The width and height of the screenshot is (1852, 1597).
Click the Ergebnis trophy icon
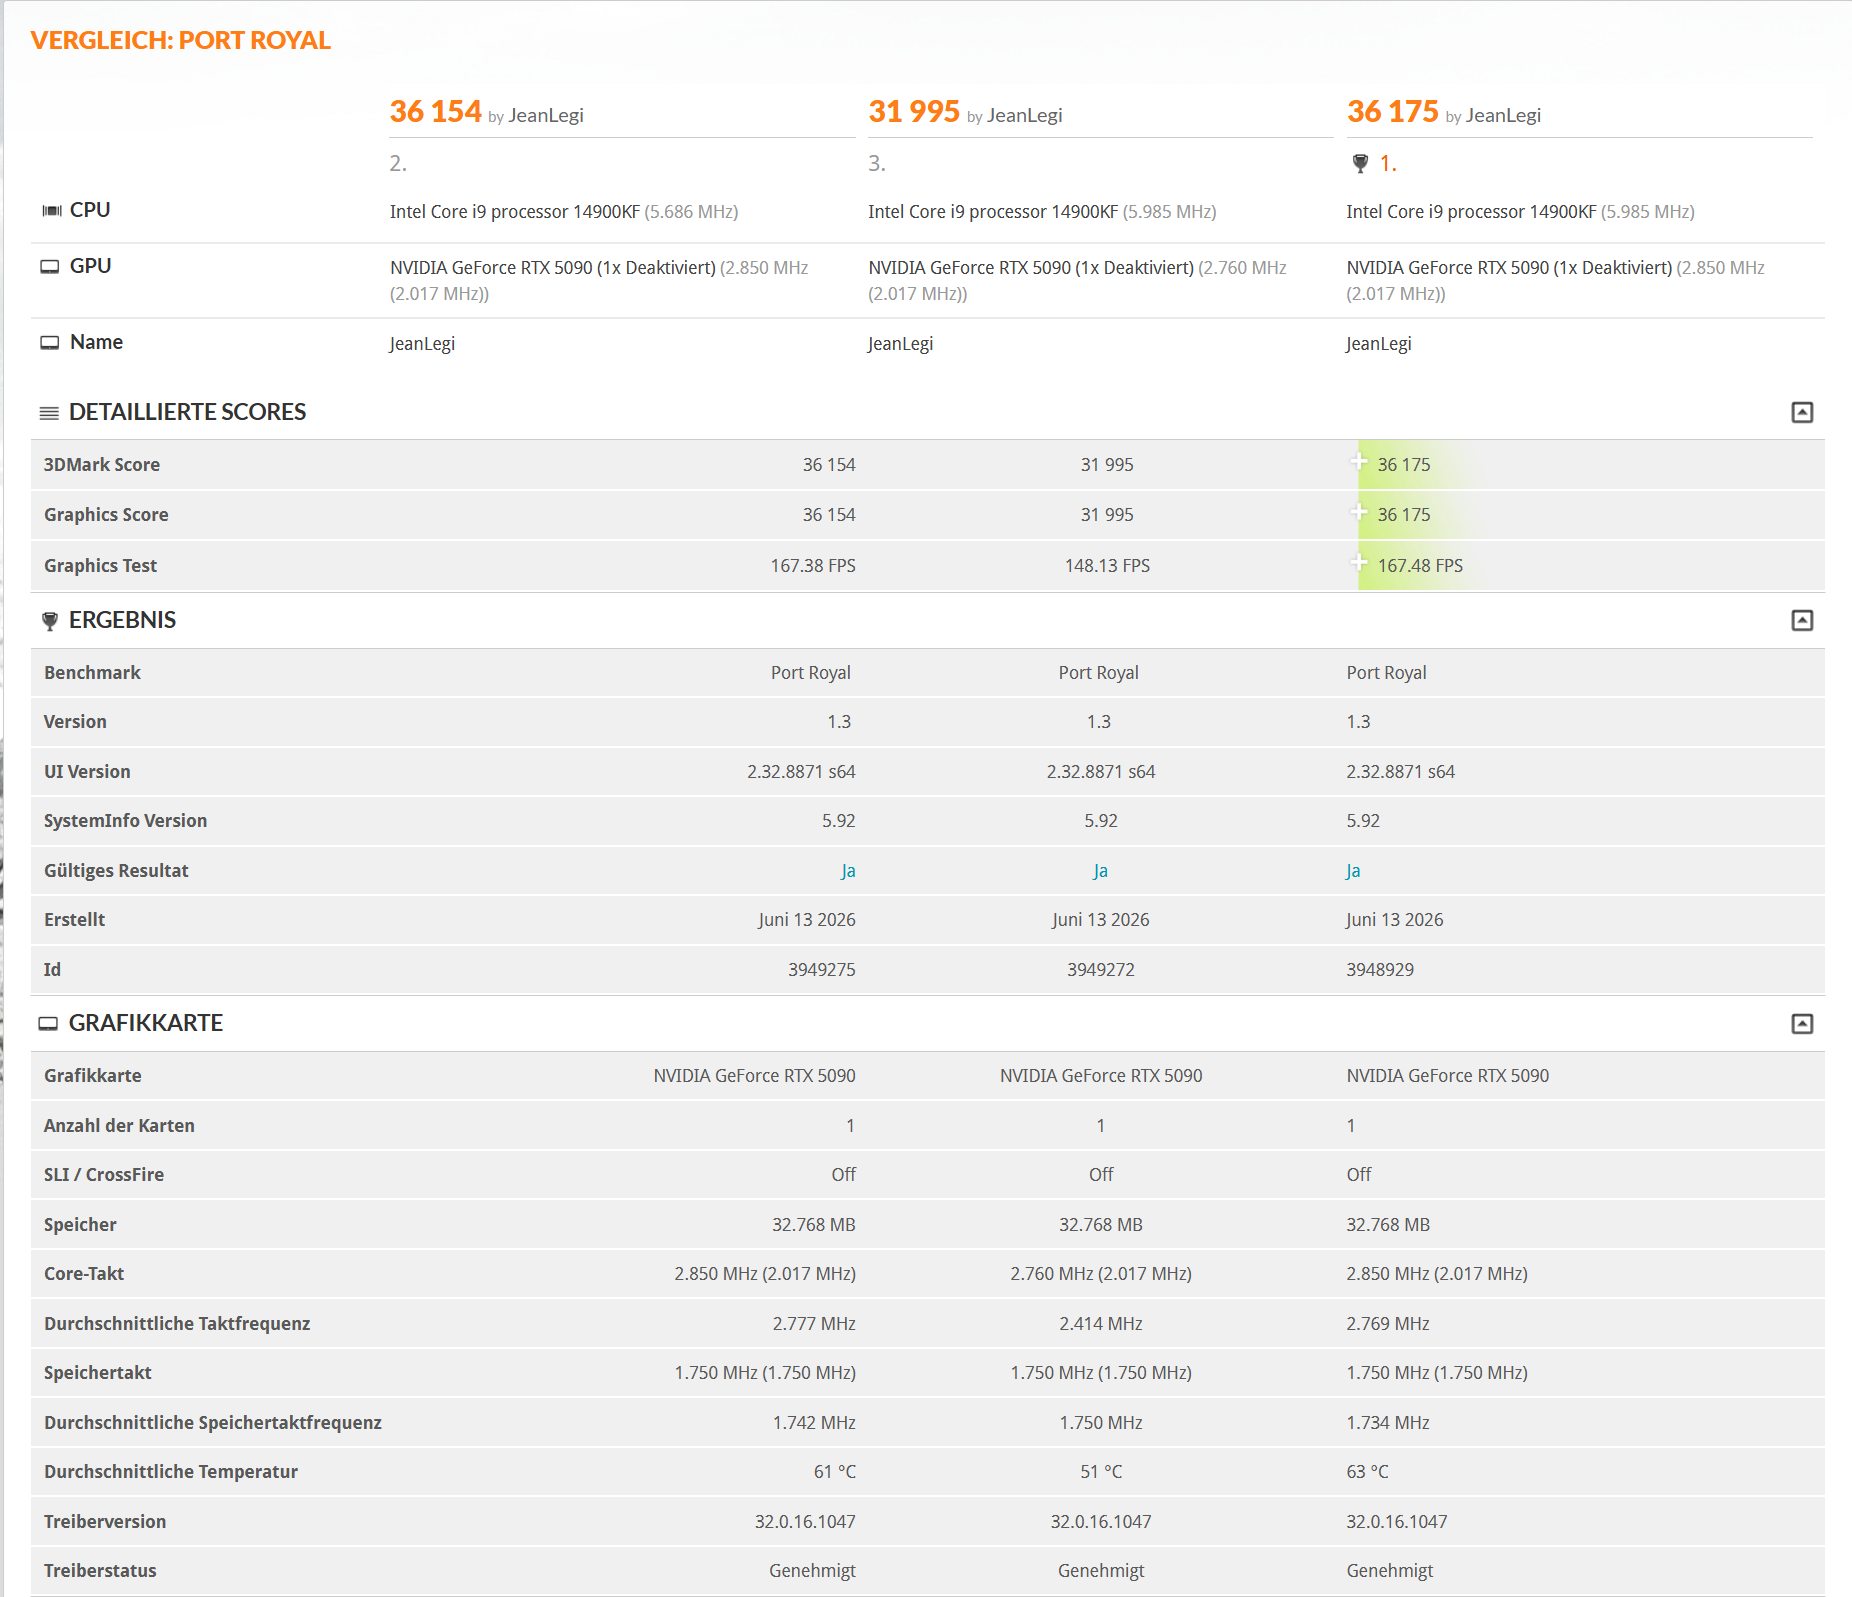50,621
